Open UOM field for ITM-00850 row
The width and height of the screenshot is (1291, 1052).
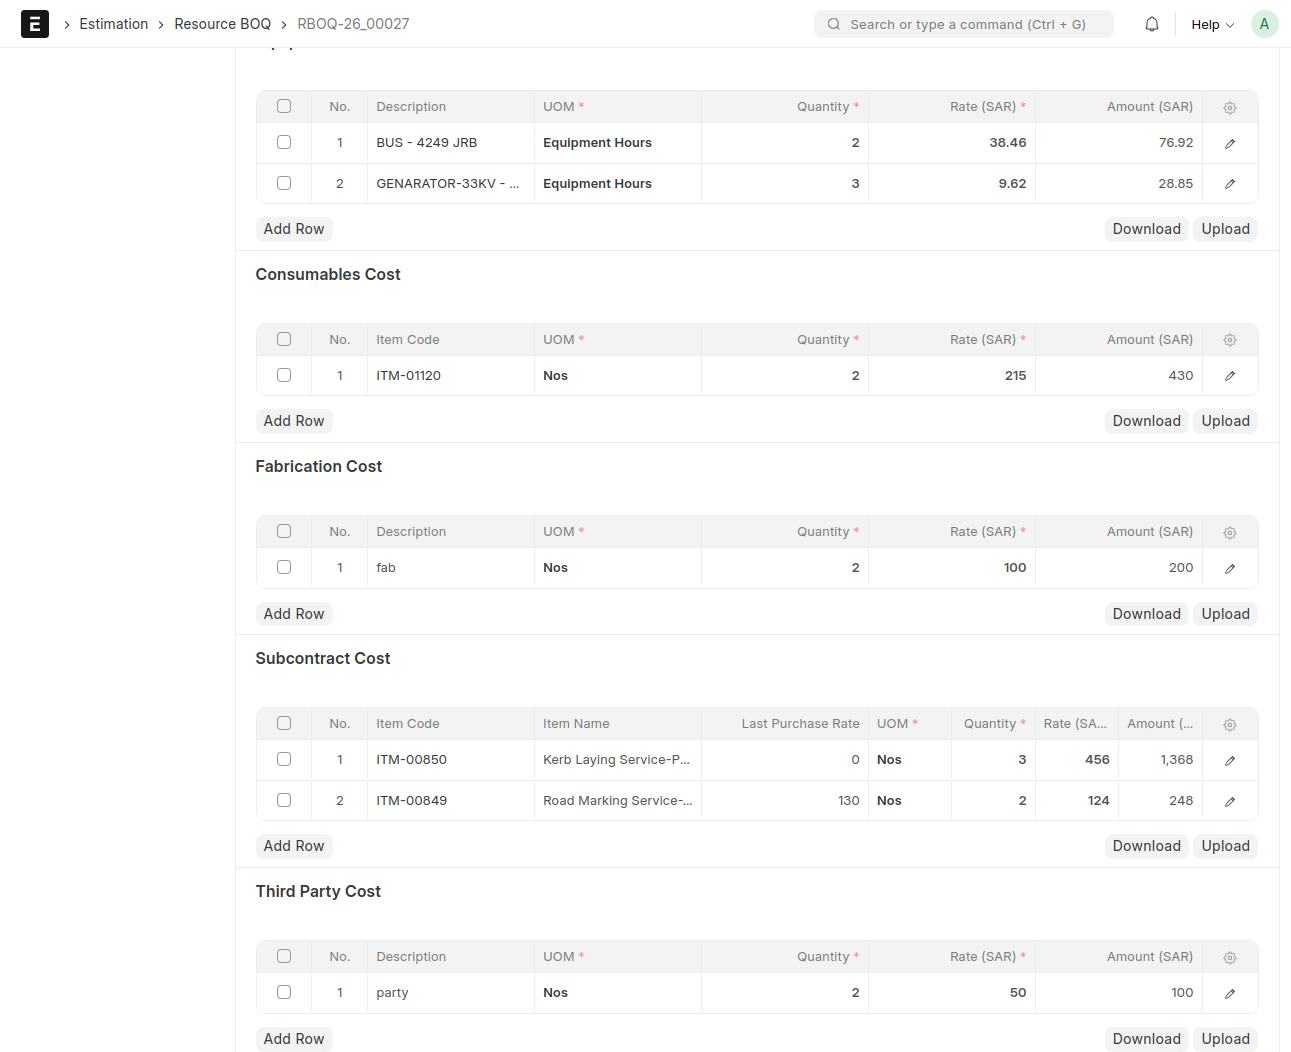click(908, 760)
